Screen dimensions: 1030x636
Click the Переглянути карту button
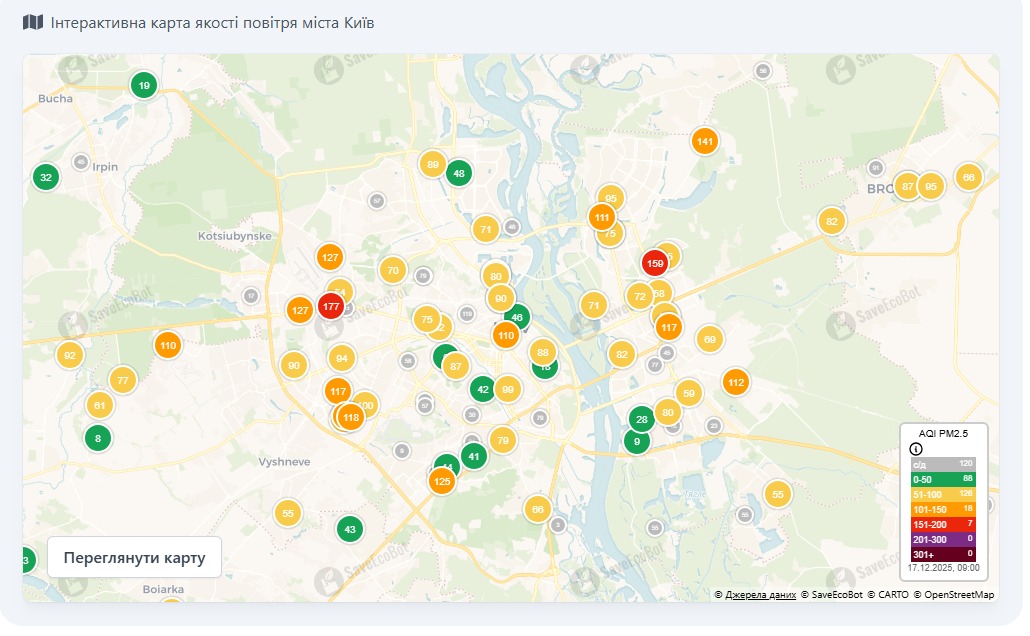tap(134, 557)
